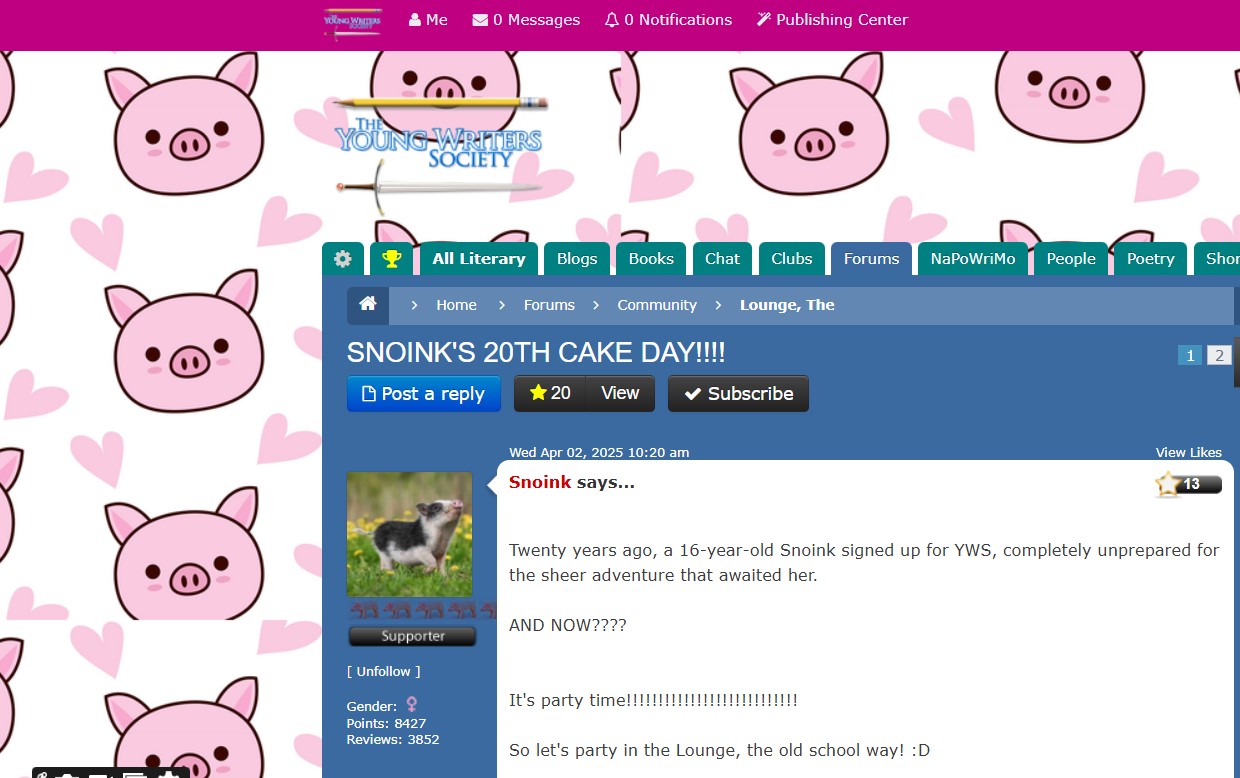Click the Forums breadcrumb link
The height and width of the screenshot is (778, 1240).
[x=549, y=305]
